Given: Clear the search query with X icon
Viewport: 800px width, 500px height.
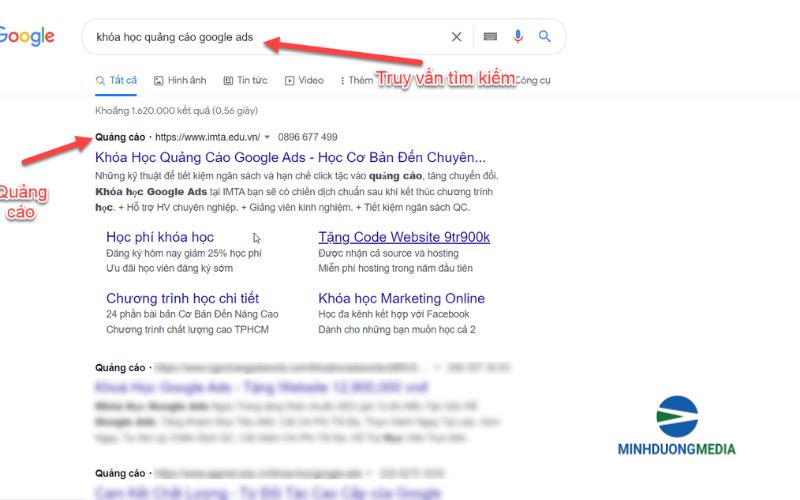Looking at the screenshot, I should click(457, 37).
